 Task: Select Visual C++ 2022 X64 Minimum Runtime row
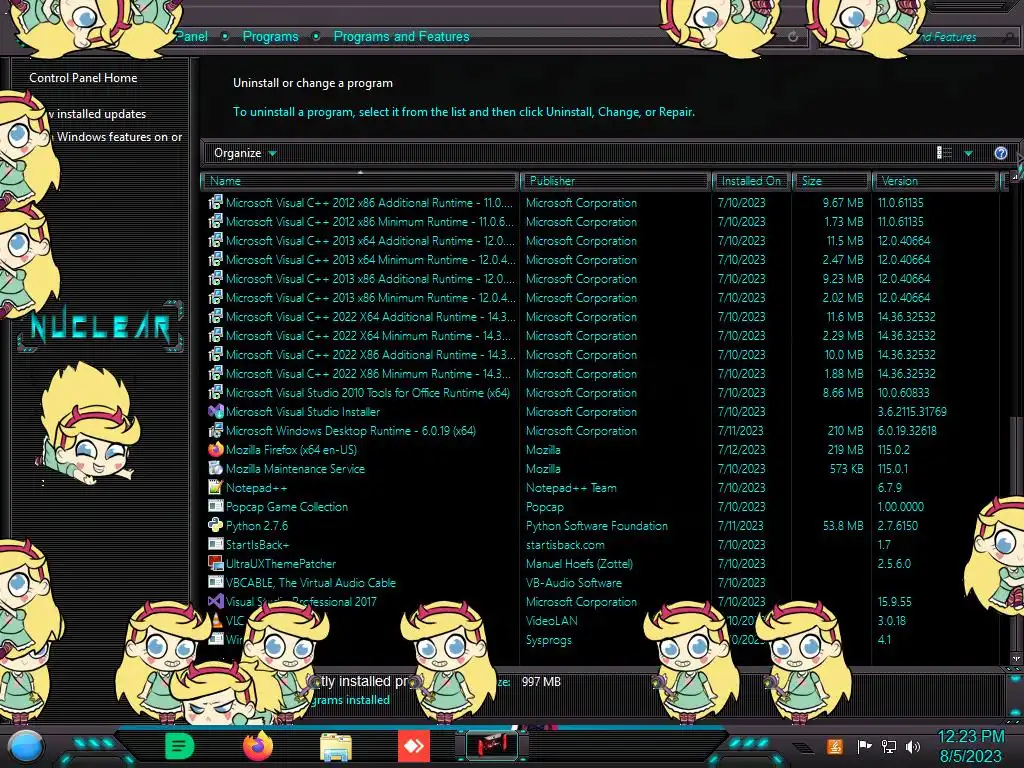coord(601,336)
